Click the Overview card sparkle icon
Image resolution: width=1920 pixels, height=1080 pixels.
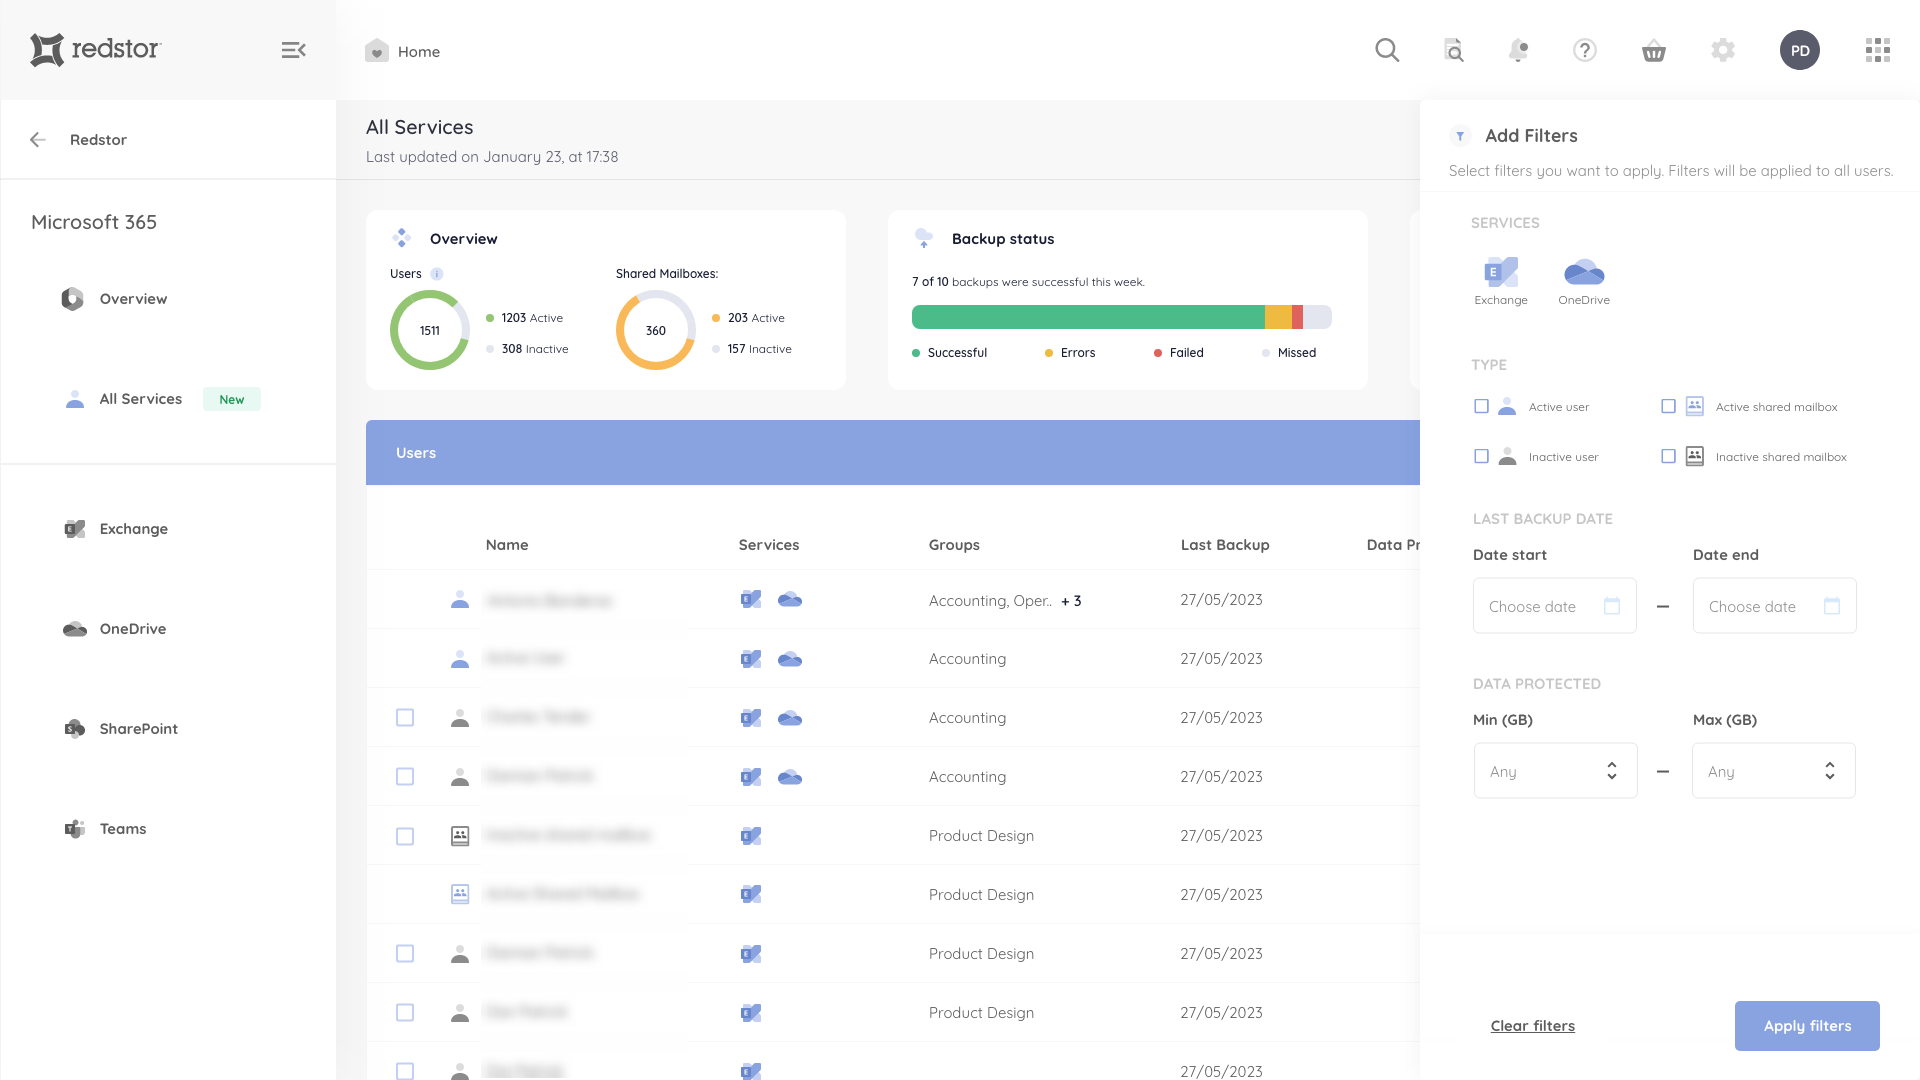(x=402, y=238)
